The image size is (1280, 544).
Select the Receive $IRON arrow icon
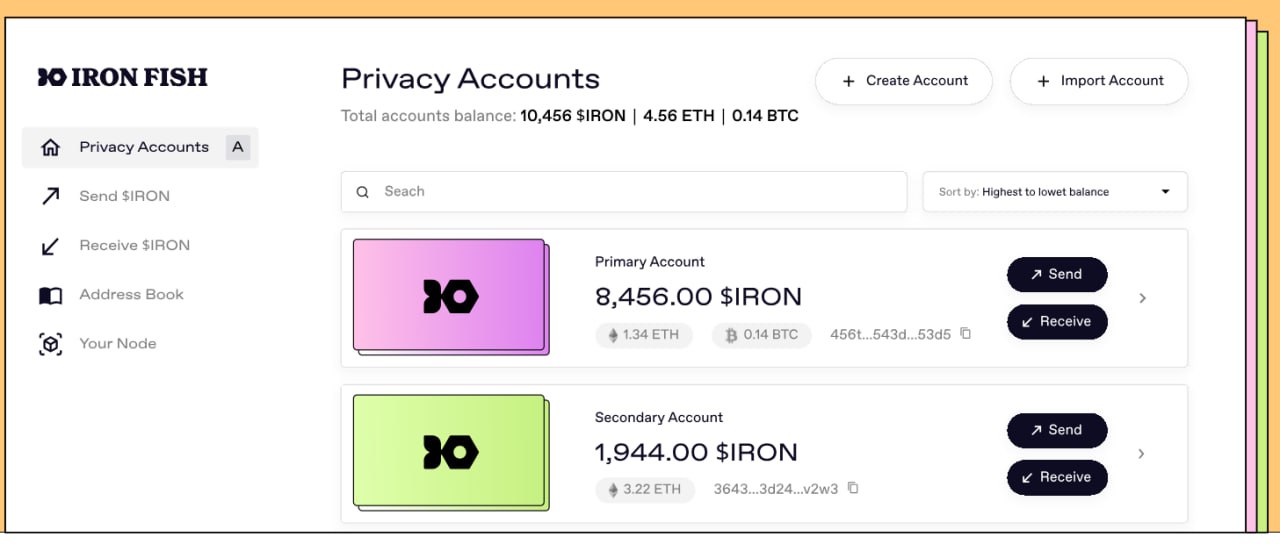[50, 245]
